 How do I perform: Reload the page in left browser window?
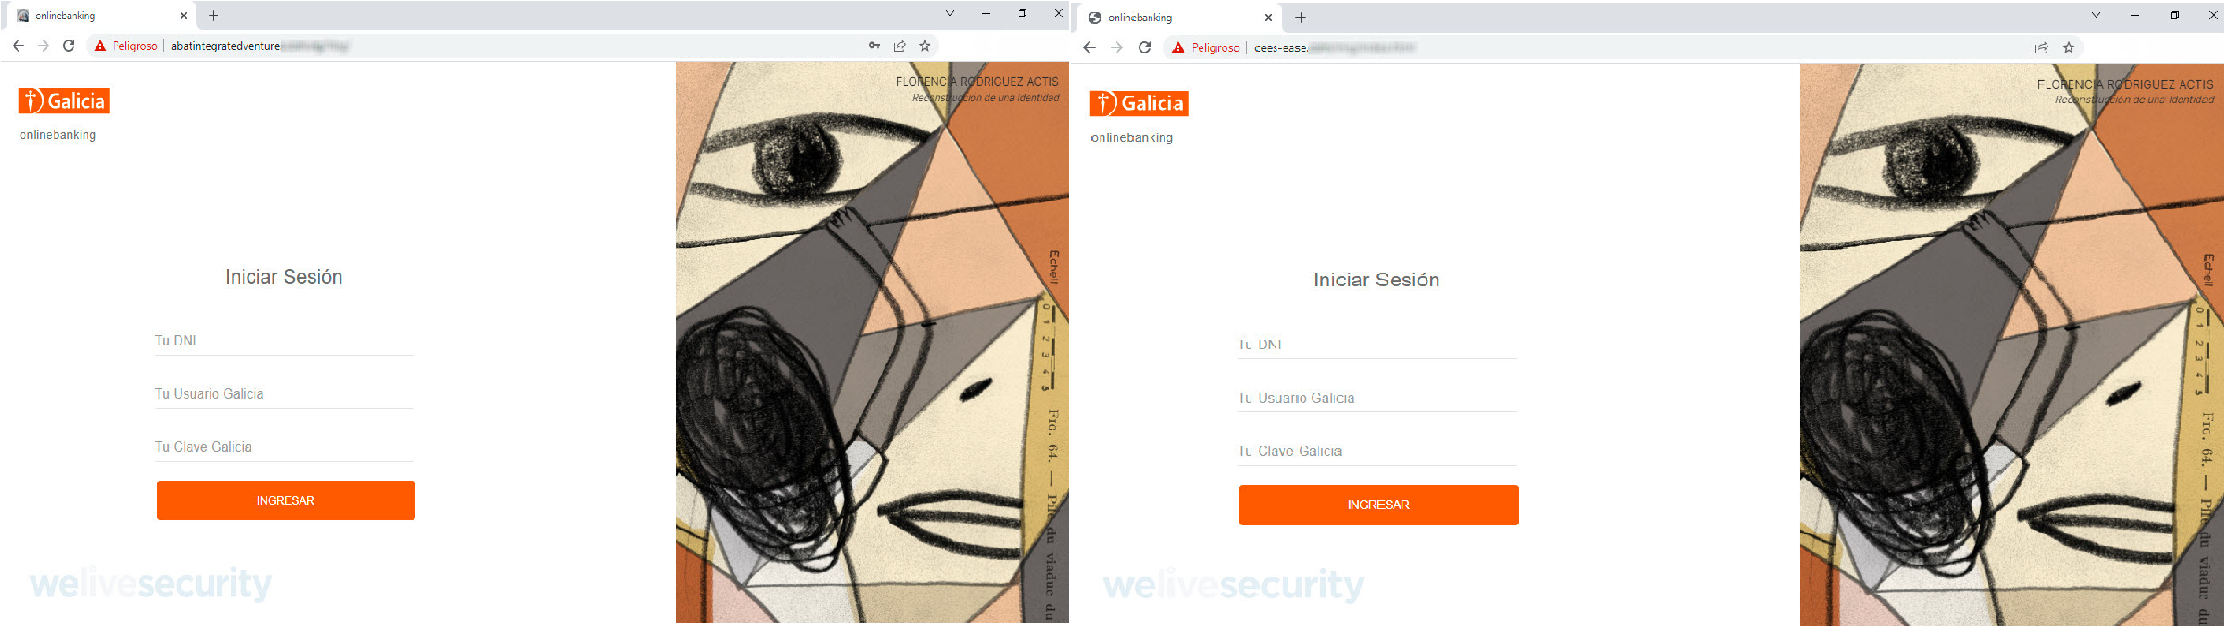point(68,46)
